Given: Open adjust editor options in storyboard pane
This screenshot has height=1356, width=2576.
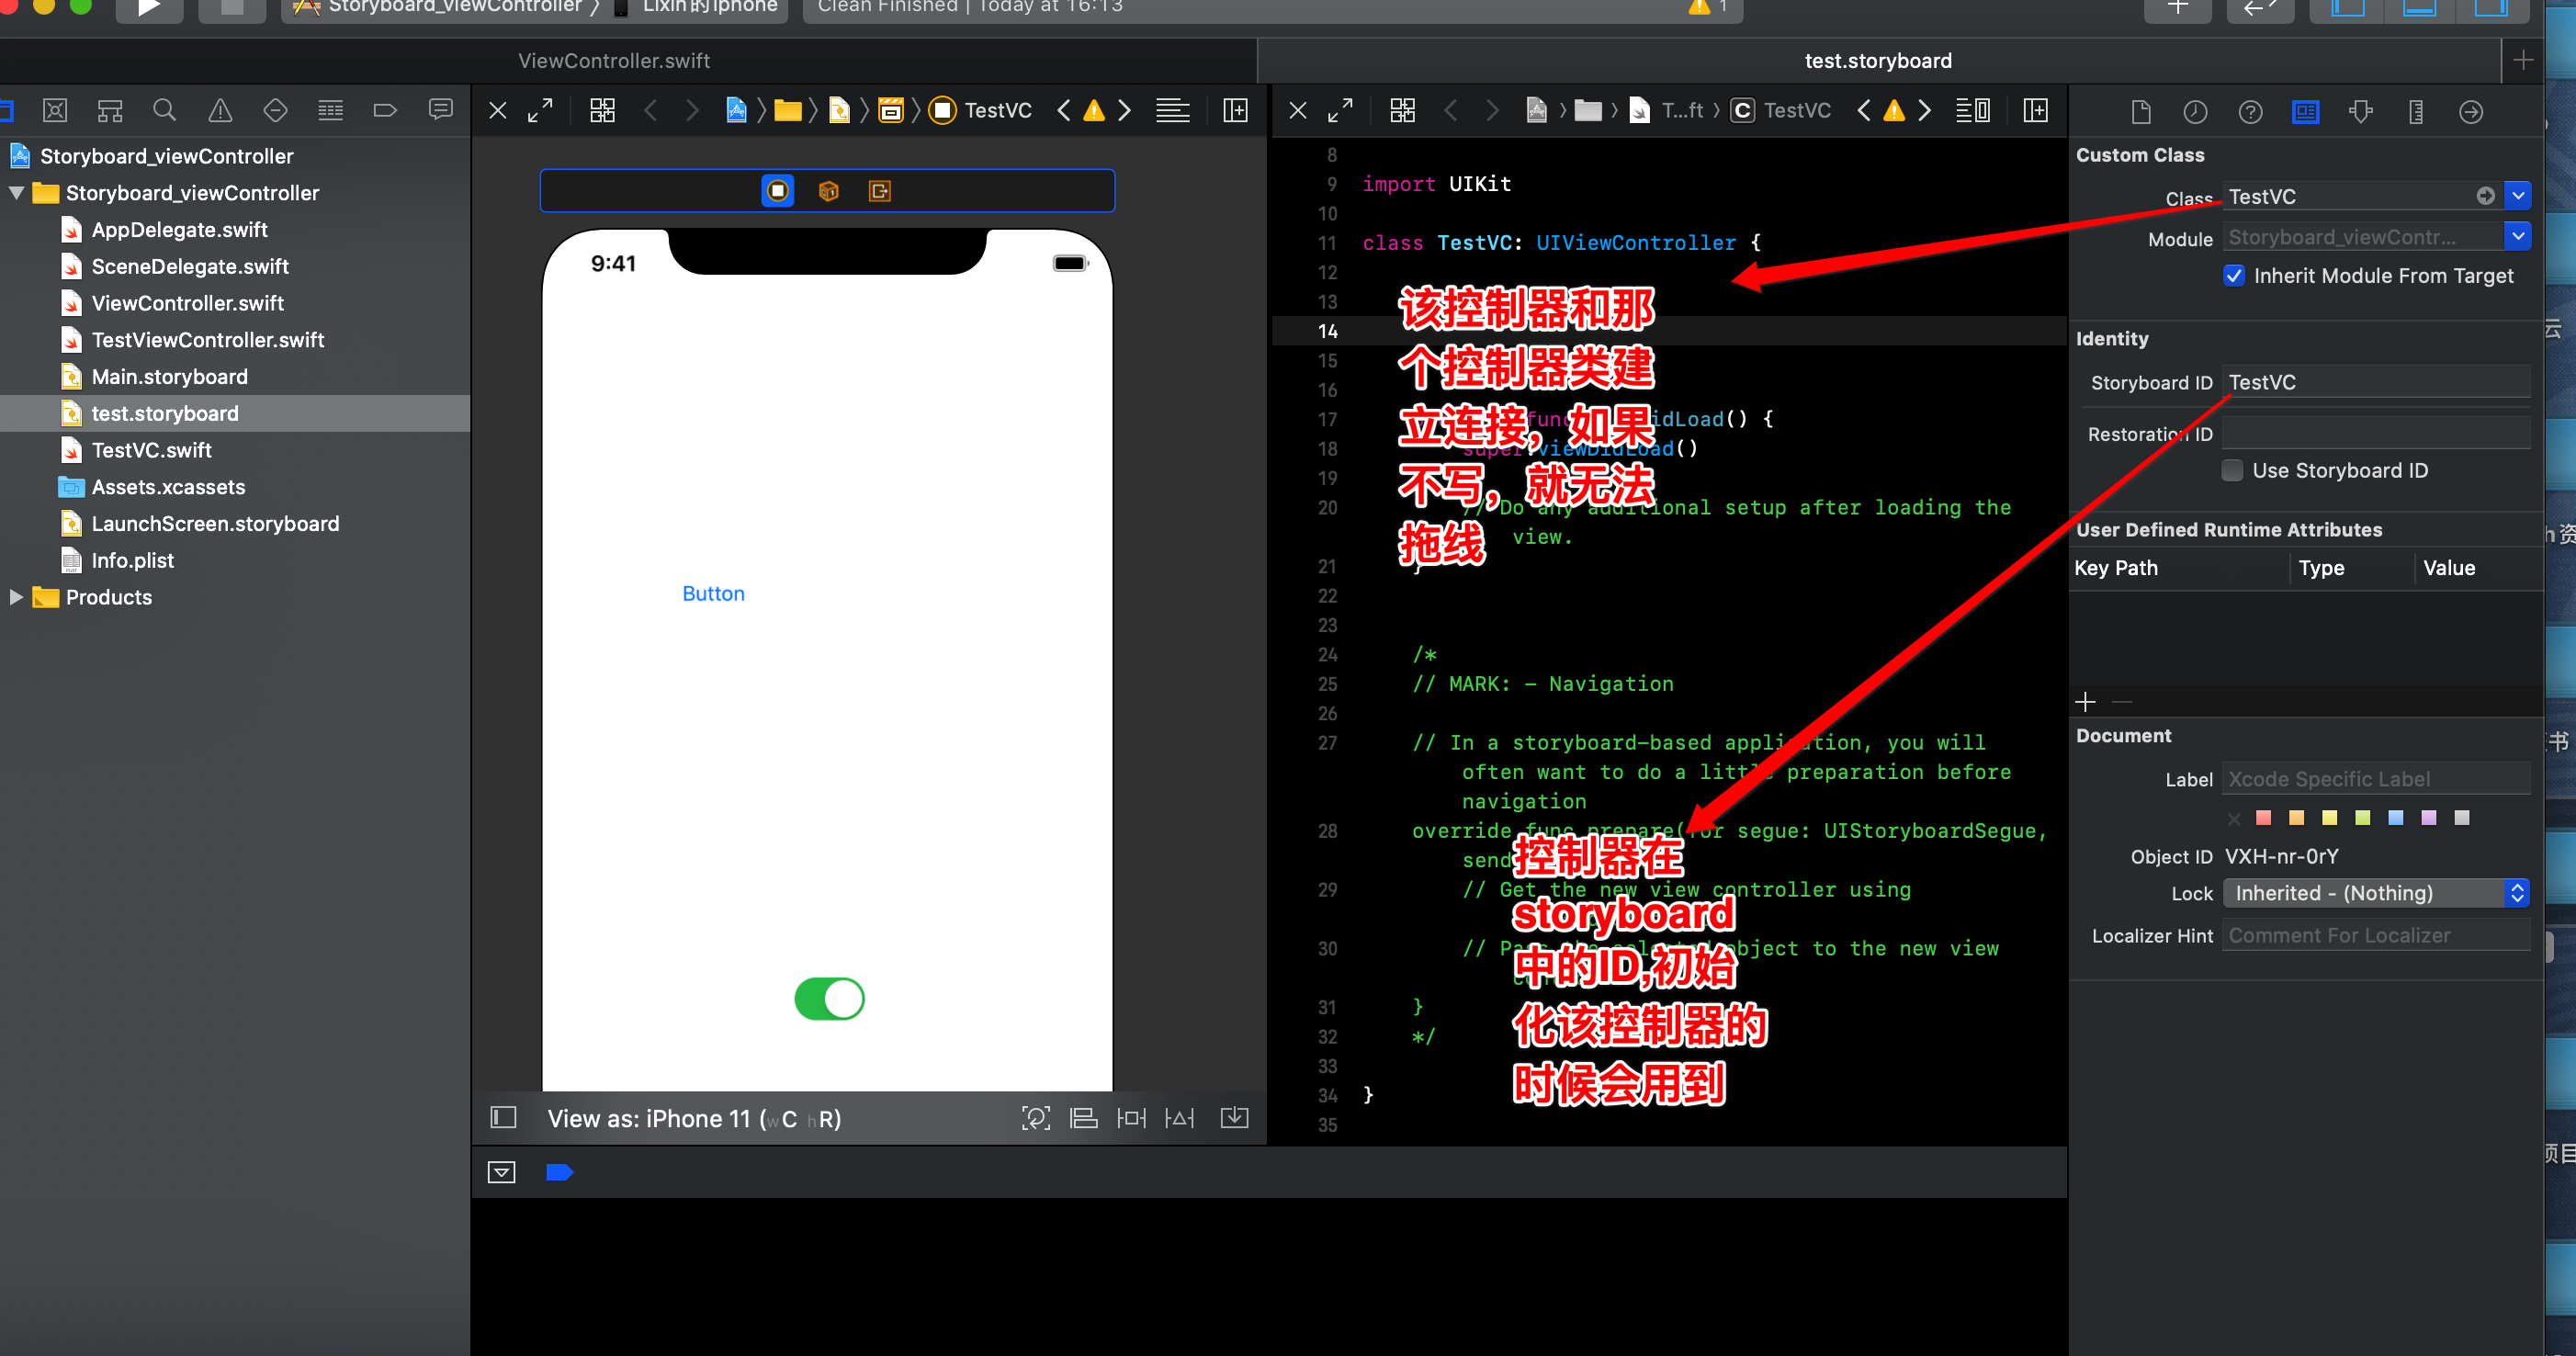Looking at the screenshot, I should (x=1173, y=110).
